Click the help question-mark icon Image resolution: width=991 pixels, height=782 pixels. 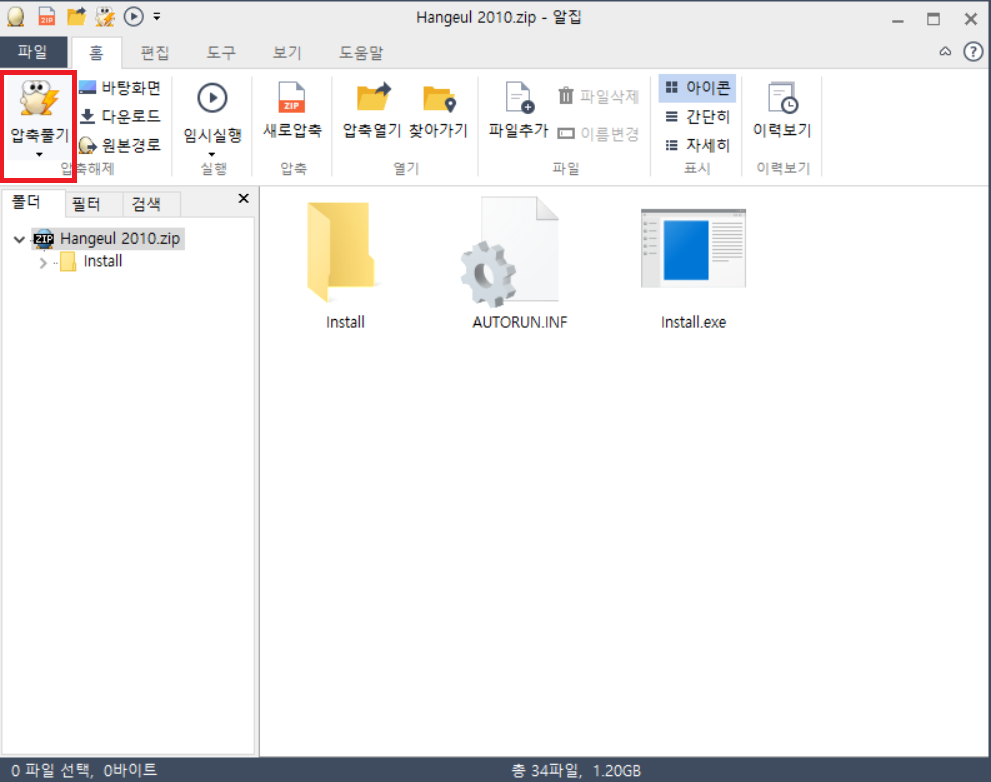pyautogui.click(x=971, y=52)
